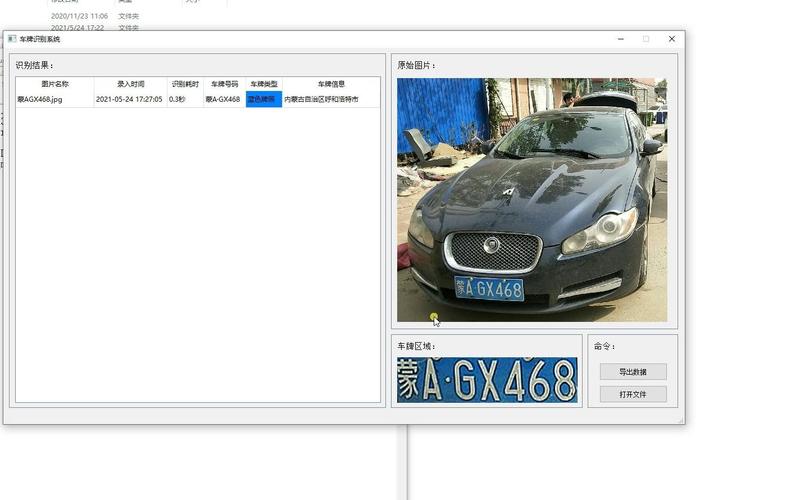The width and height of the screenshot is (800, 500).
Task: Click the 0.3秒 recognition time cell
Action: tap(185, 99)
